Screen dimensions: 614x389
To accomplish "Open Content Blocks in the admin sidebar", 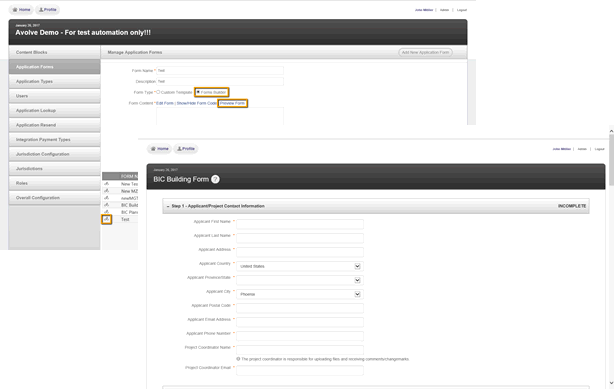I will tap(54, 52).
